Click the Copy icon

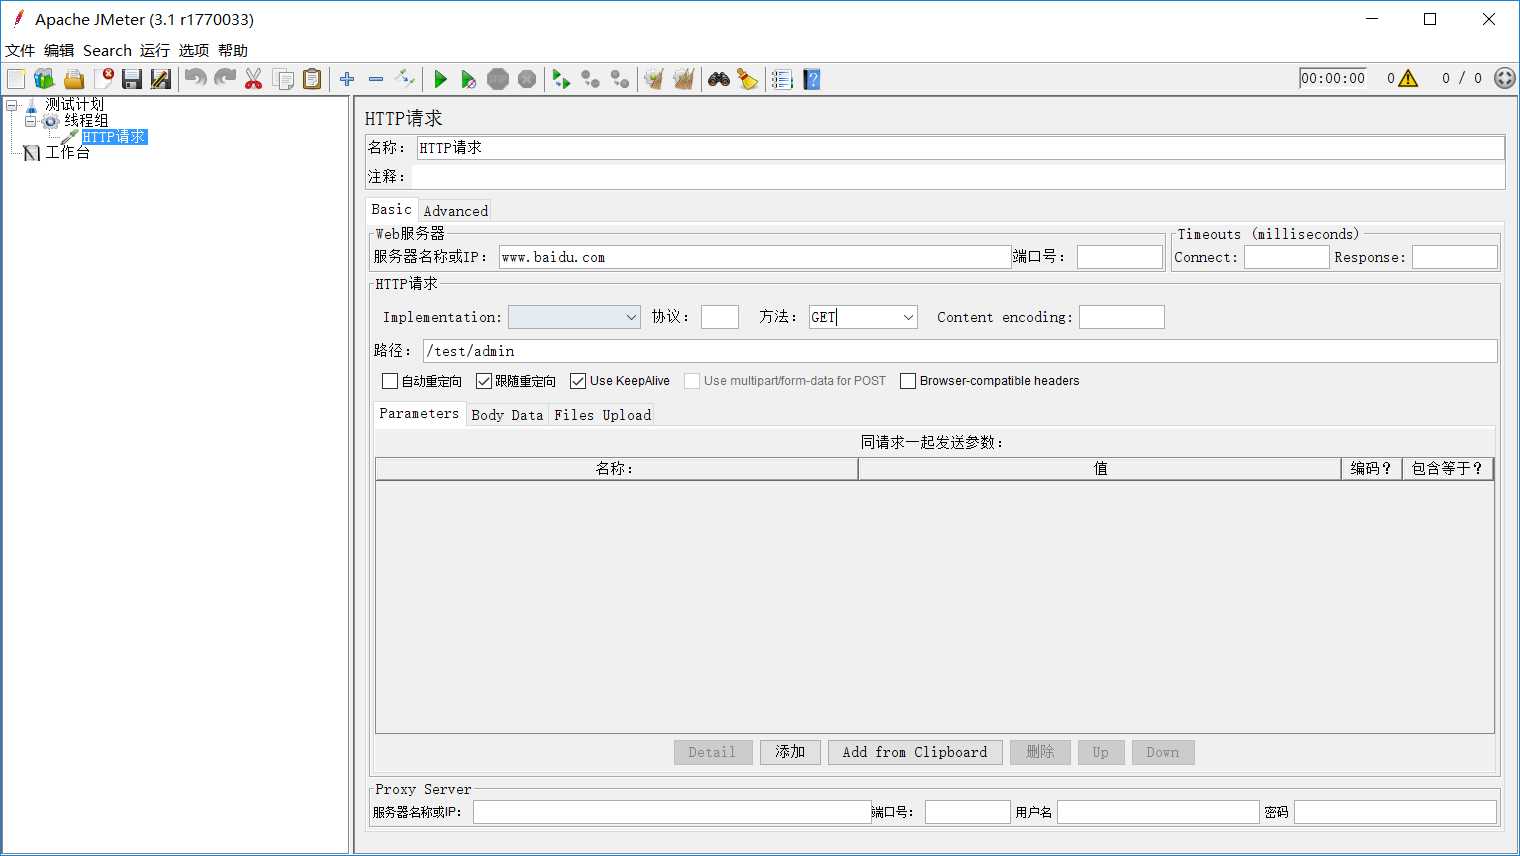(x=283, y=79)
